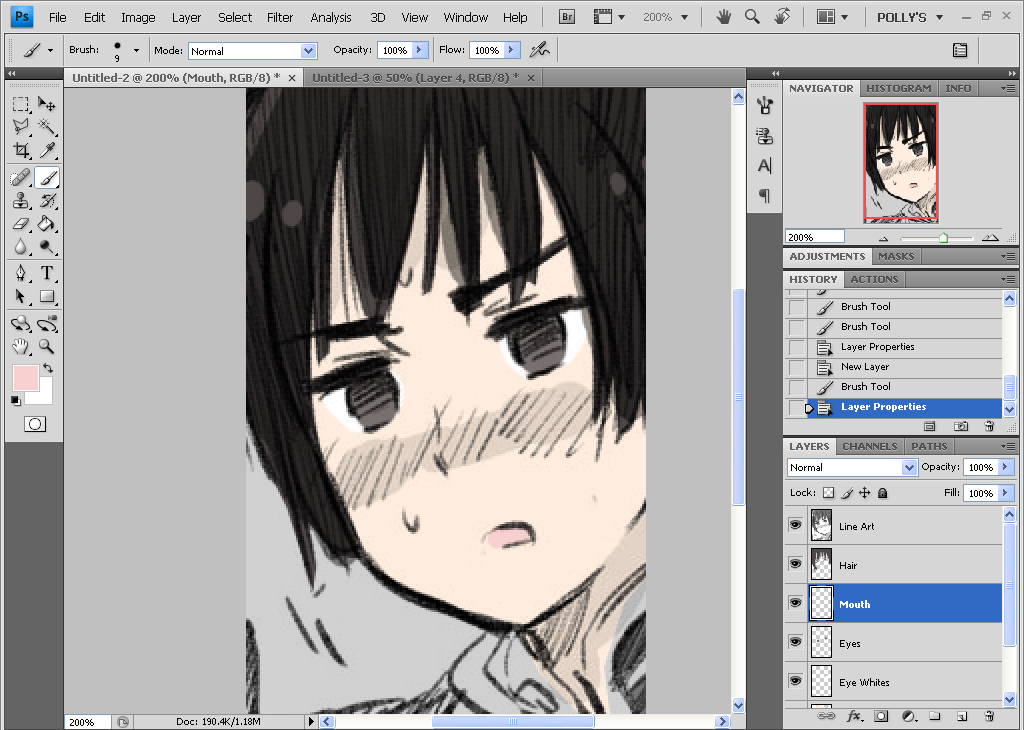Hide the Eyes layer
This screenshot has width=1024, height=730.
point(795,642)
